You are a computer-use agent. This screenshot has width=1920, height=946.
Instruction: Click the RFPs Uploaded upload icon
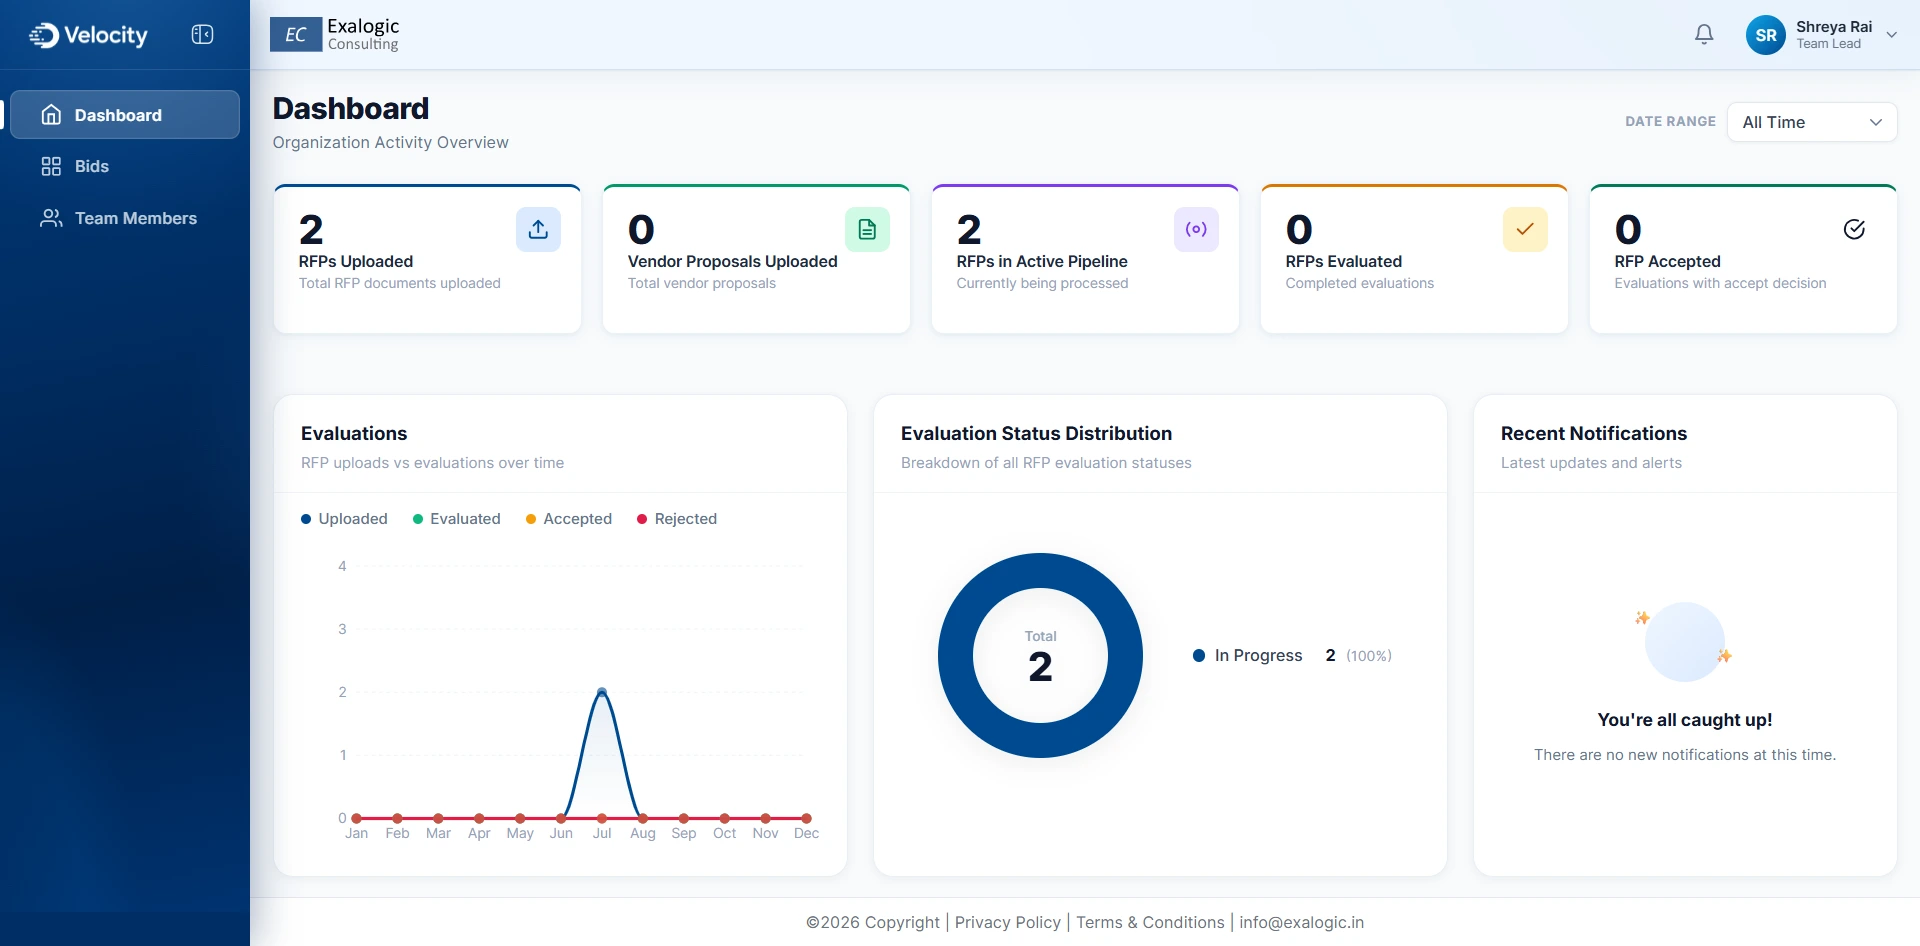coord(538,229)
